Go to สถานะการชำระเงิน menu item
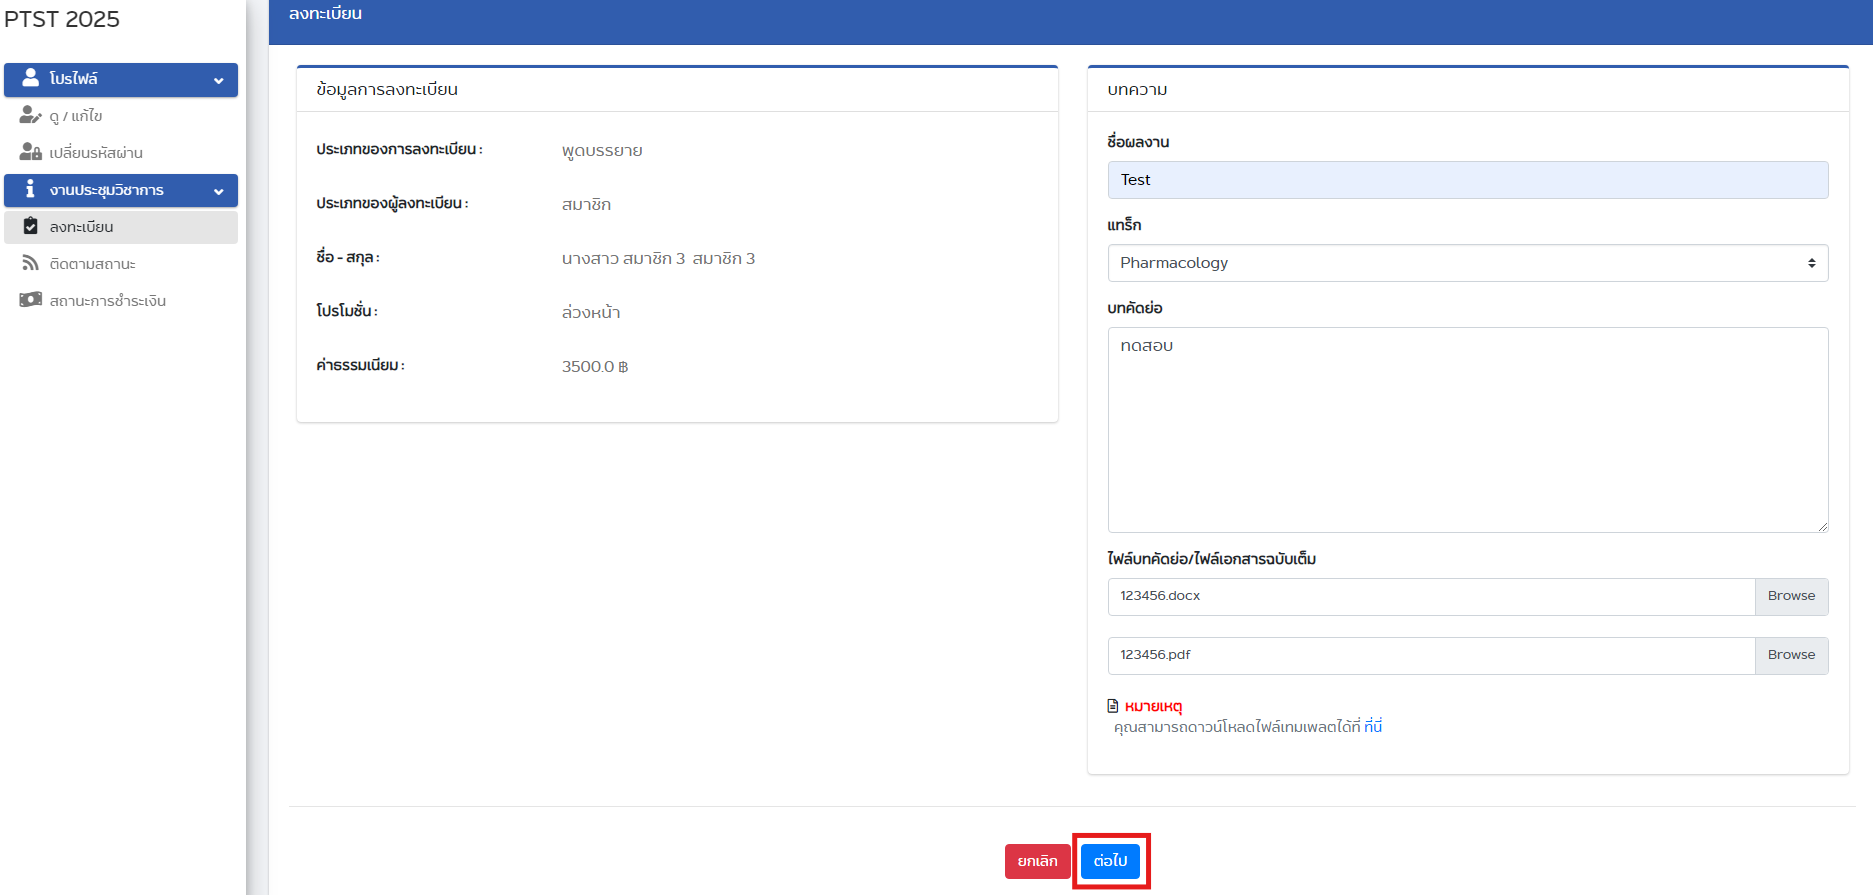 tap(107, 301)
